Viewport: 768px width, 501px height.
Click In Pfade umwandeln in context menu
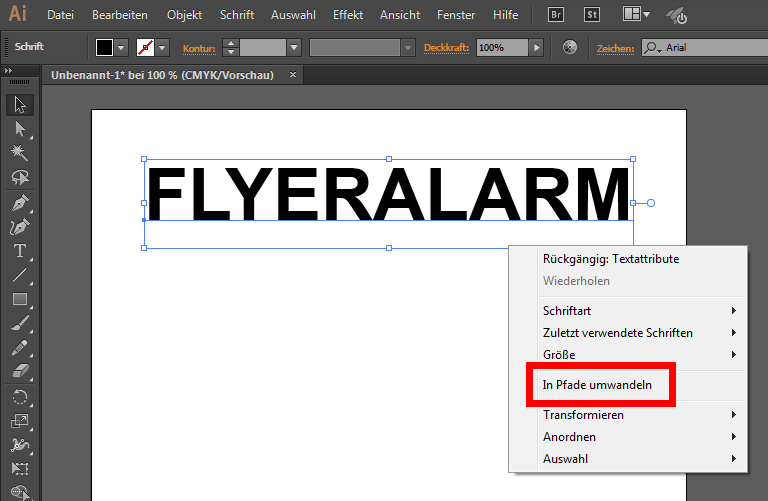600,385
